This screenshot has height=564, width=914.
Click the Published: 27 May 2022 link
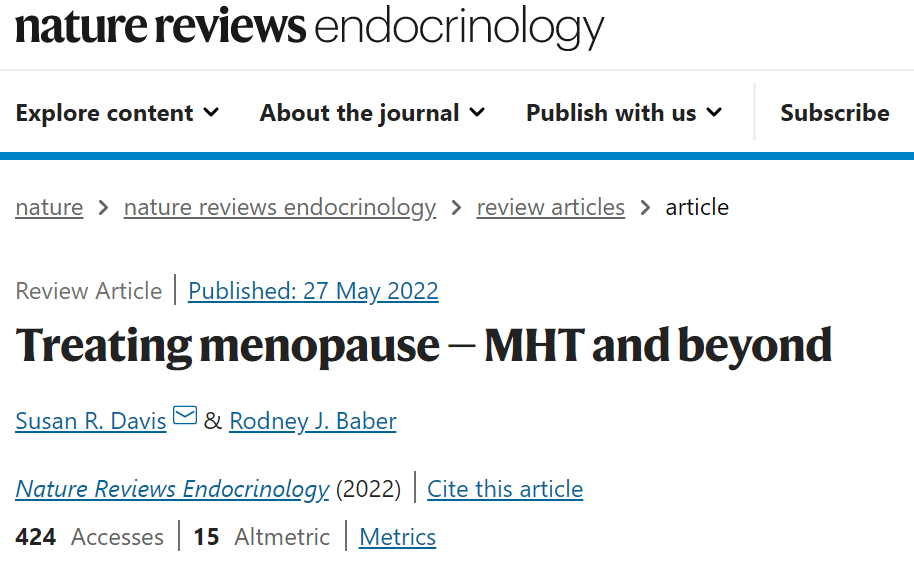pyautogui.click(x=313, y=291)
